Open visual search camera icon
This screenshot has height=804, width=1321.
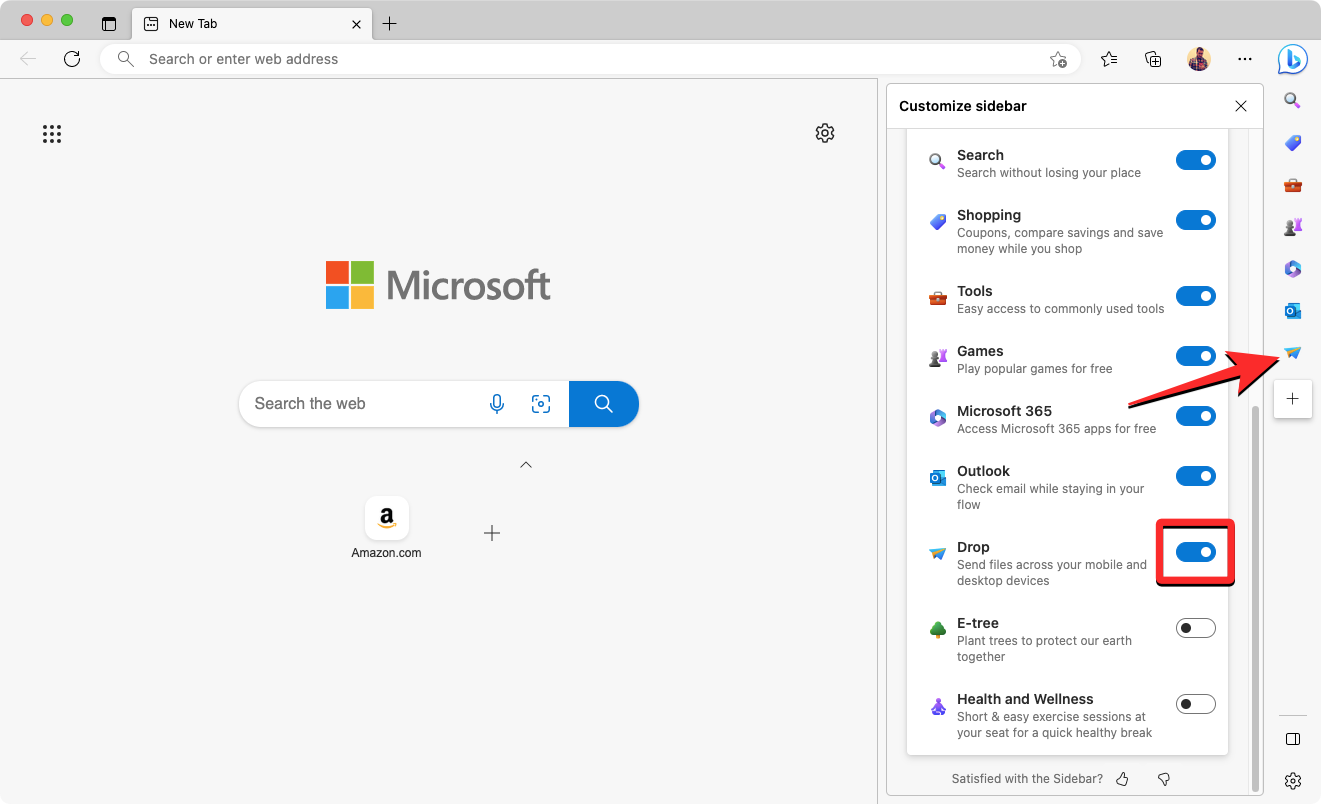coord(541,404)
